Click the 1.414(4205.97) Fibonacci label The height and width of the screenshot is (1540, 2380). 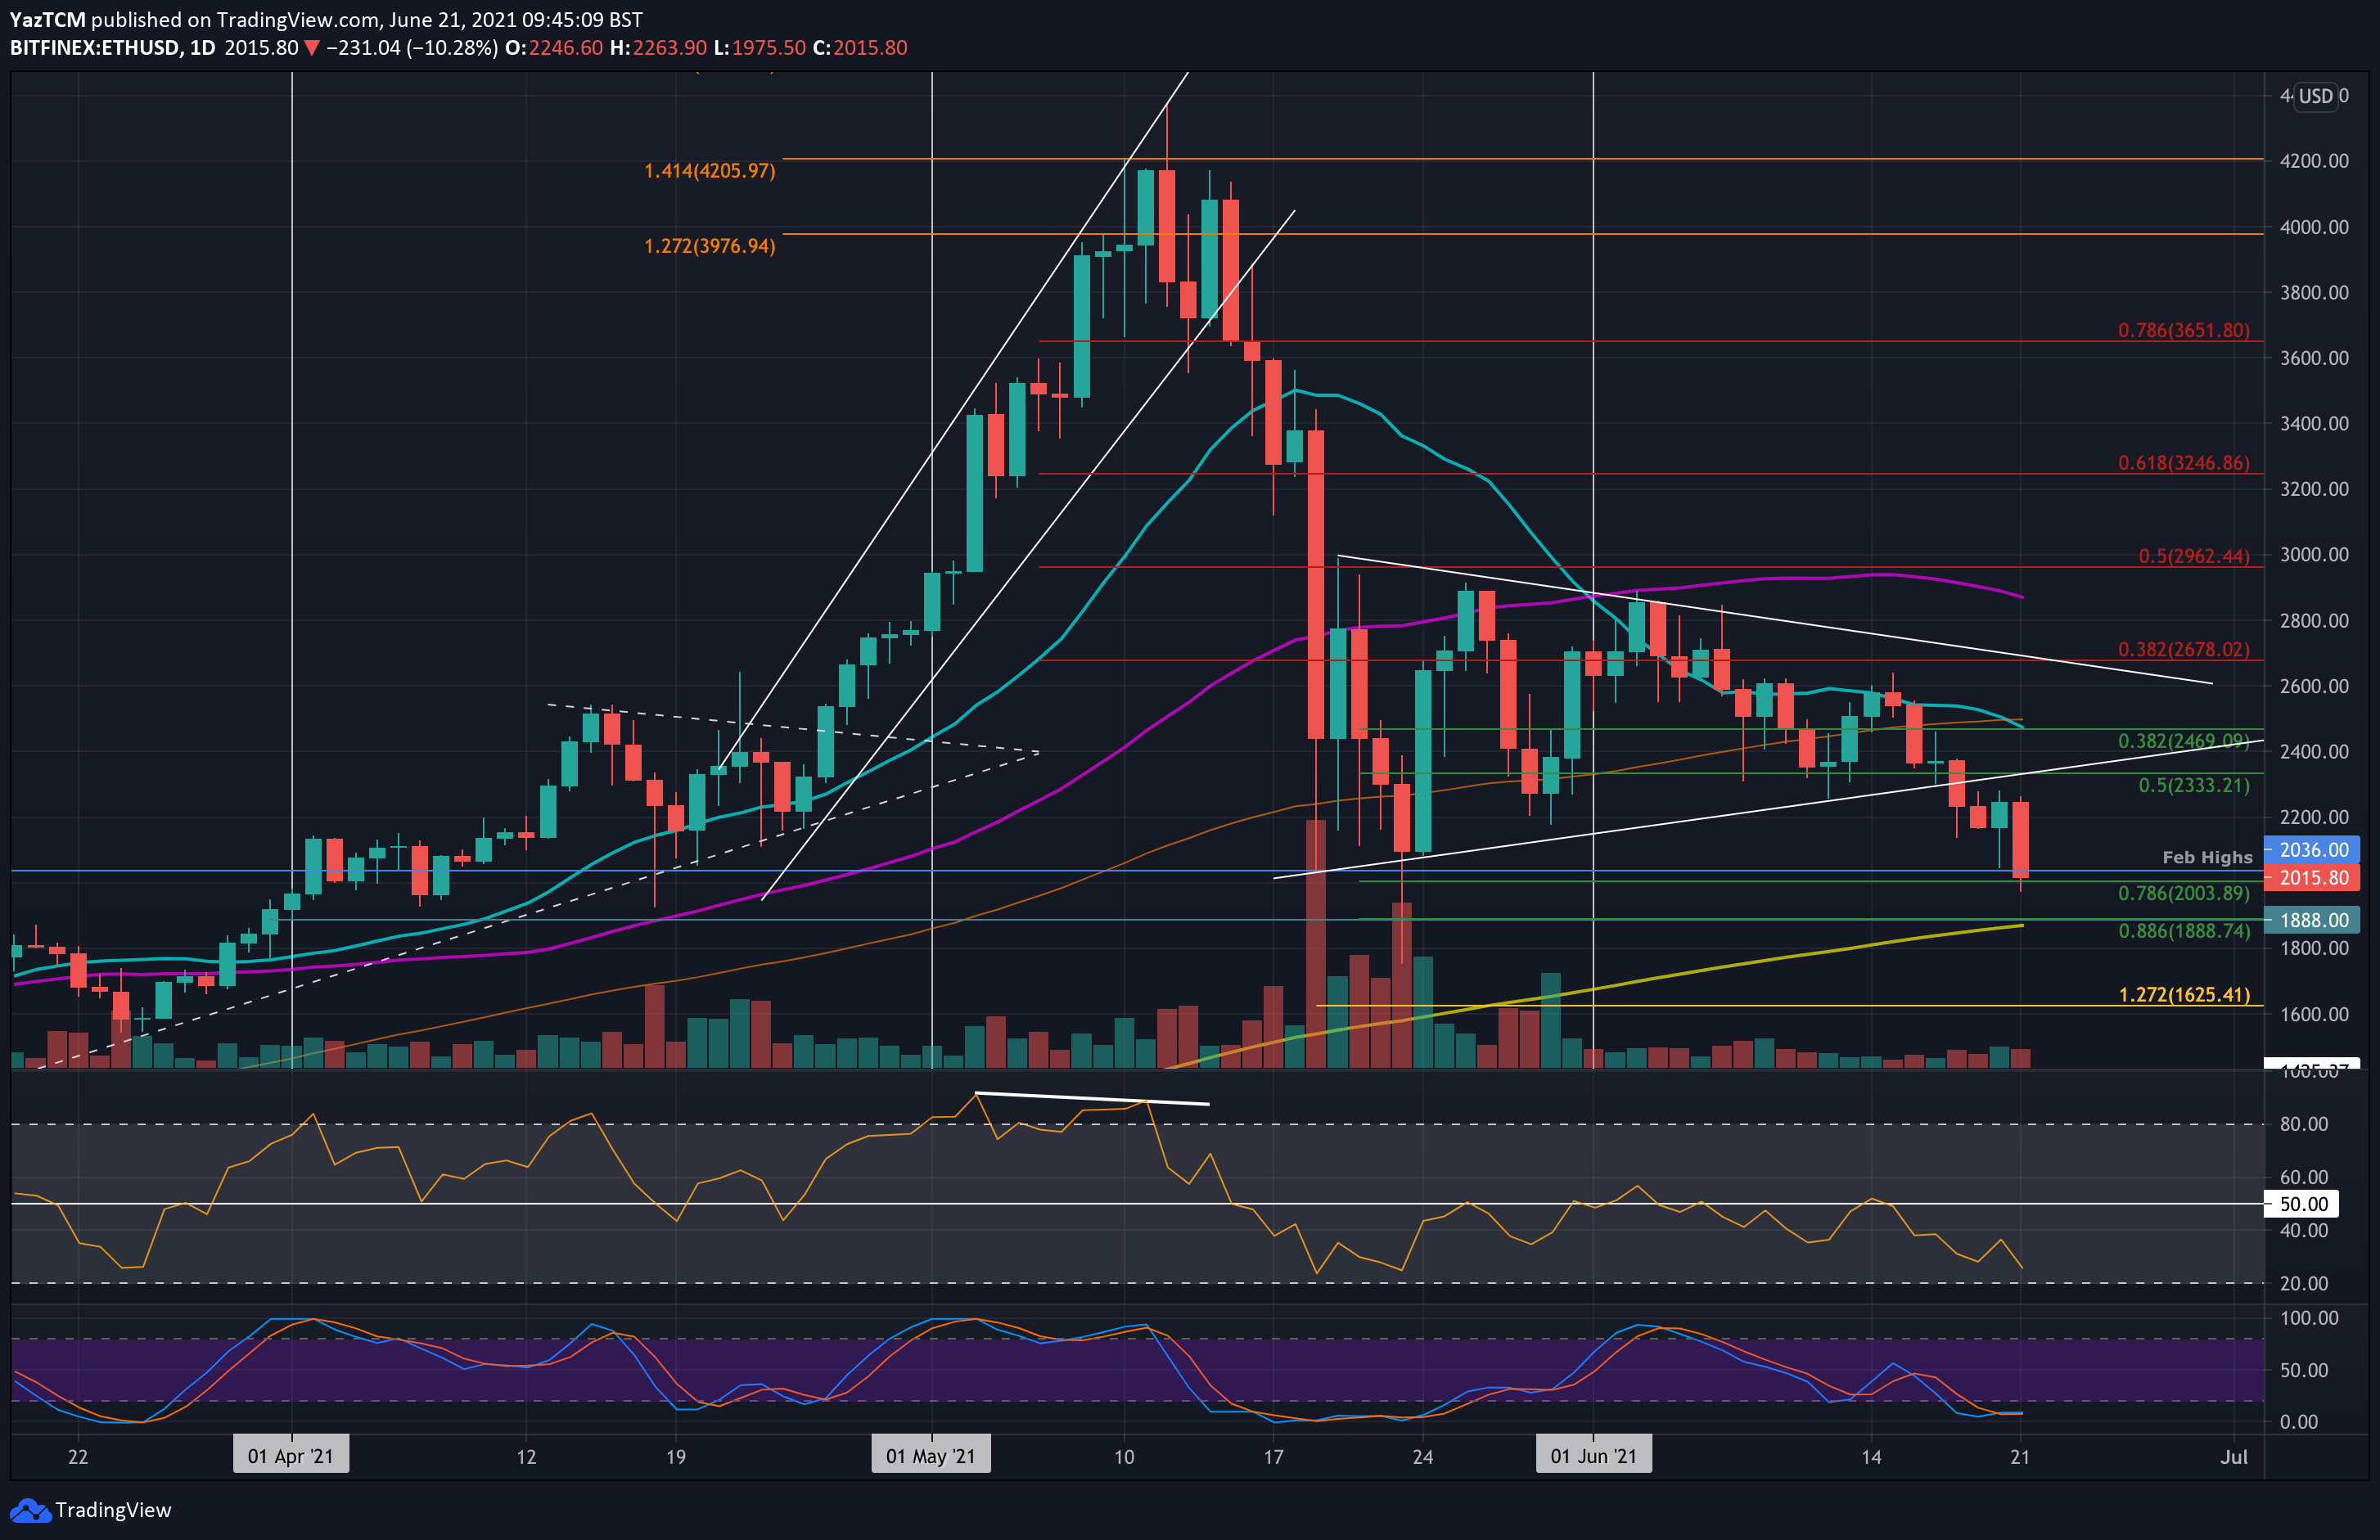[x=709, y=171]
